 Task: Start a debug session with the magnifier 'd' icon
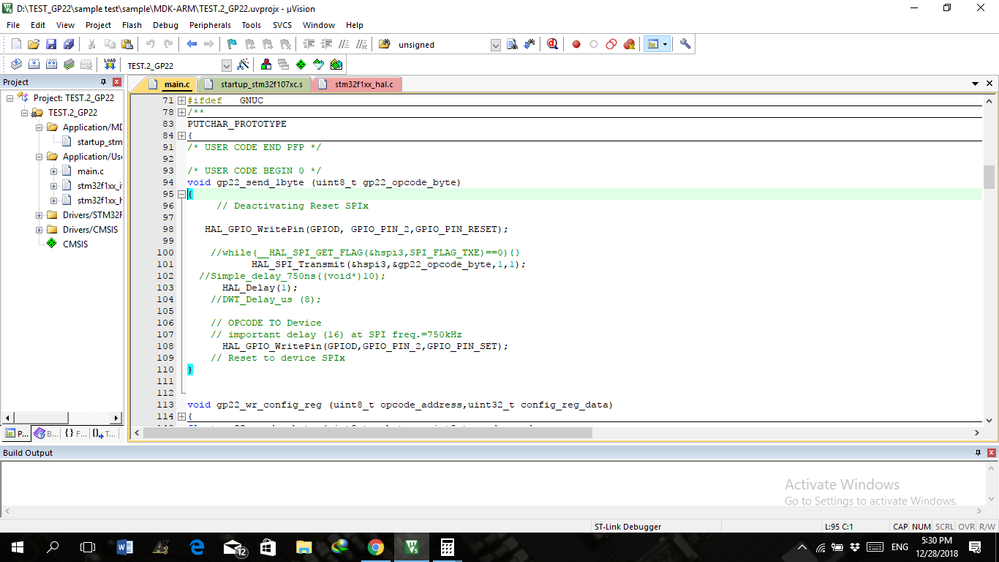(x=552, y=45)
